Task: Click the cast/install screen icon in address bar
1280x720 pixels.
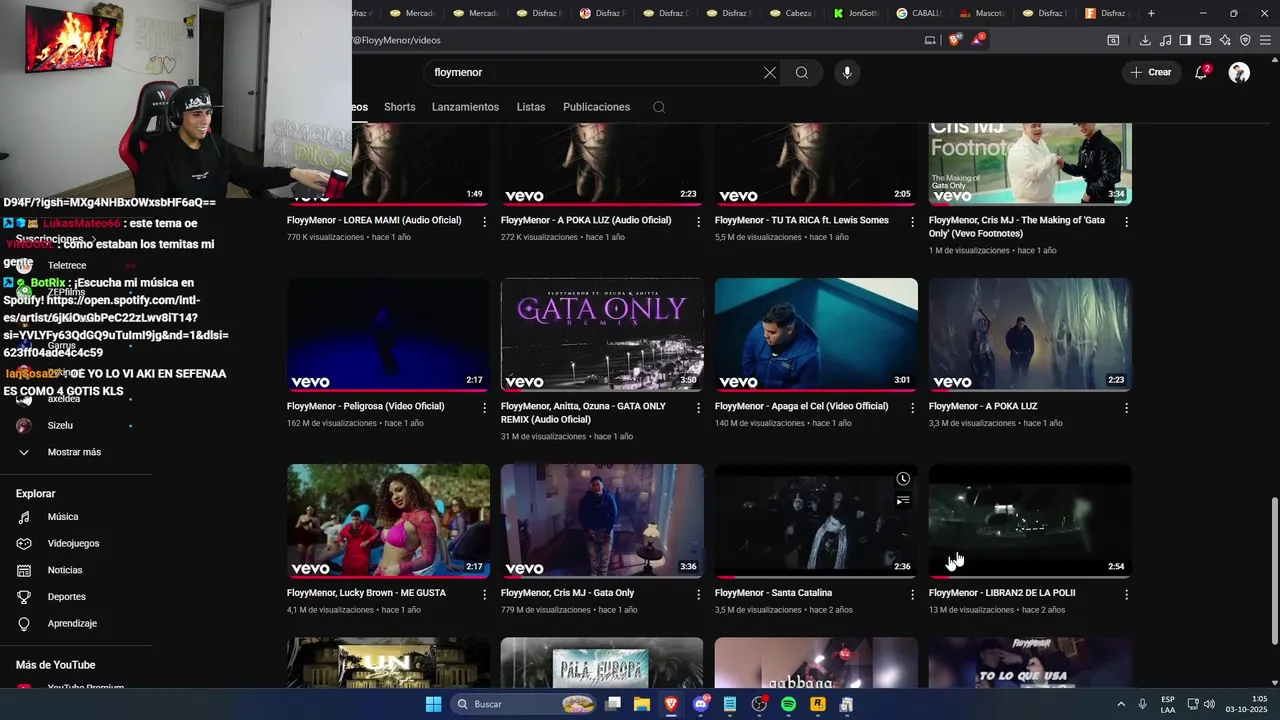Action: (930, 40)
